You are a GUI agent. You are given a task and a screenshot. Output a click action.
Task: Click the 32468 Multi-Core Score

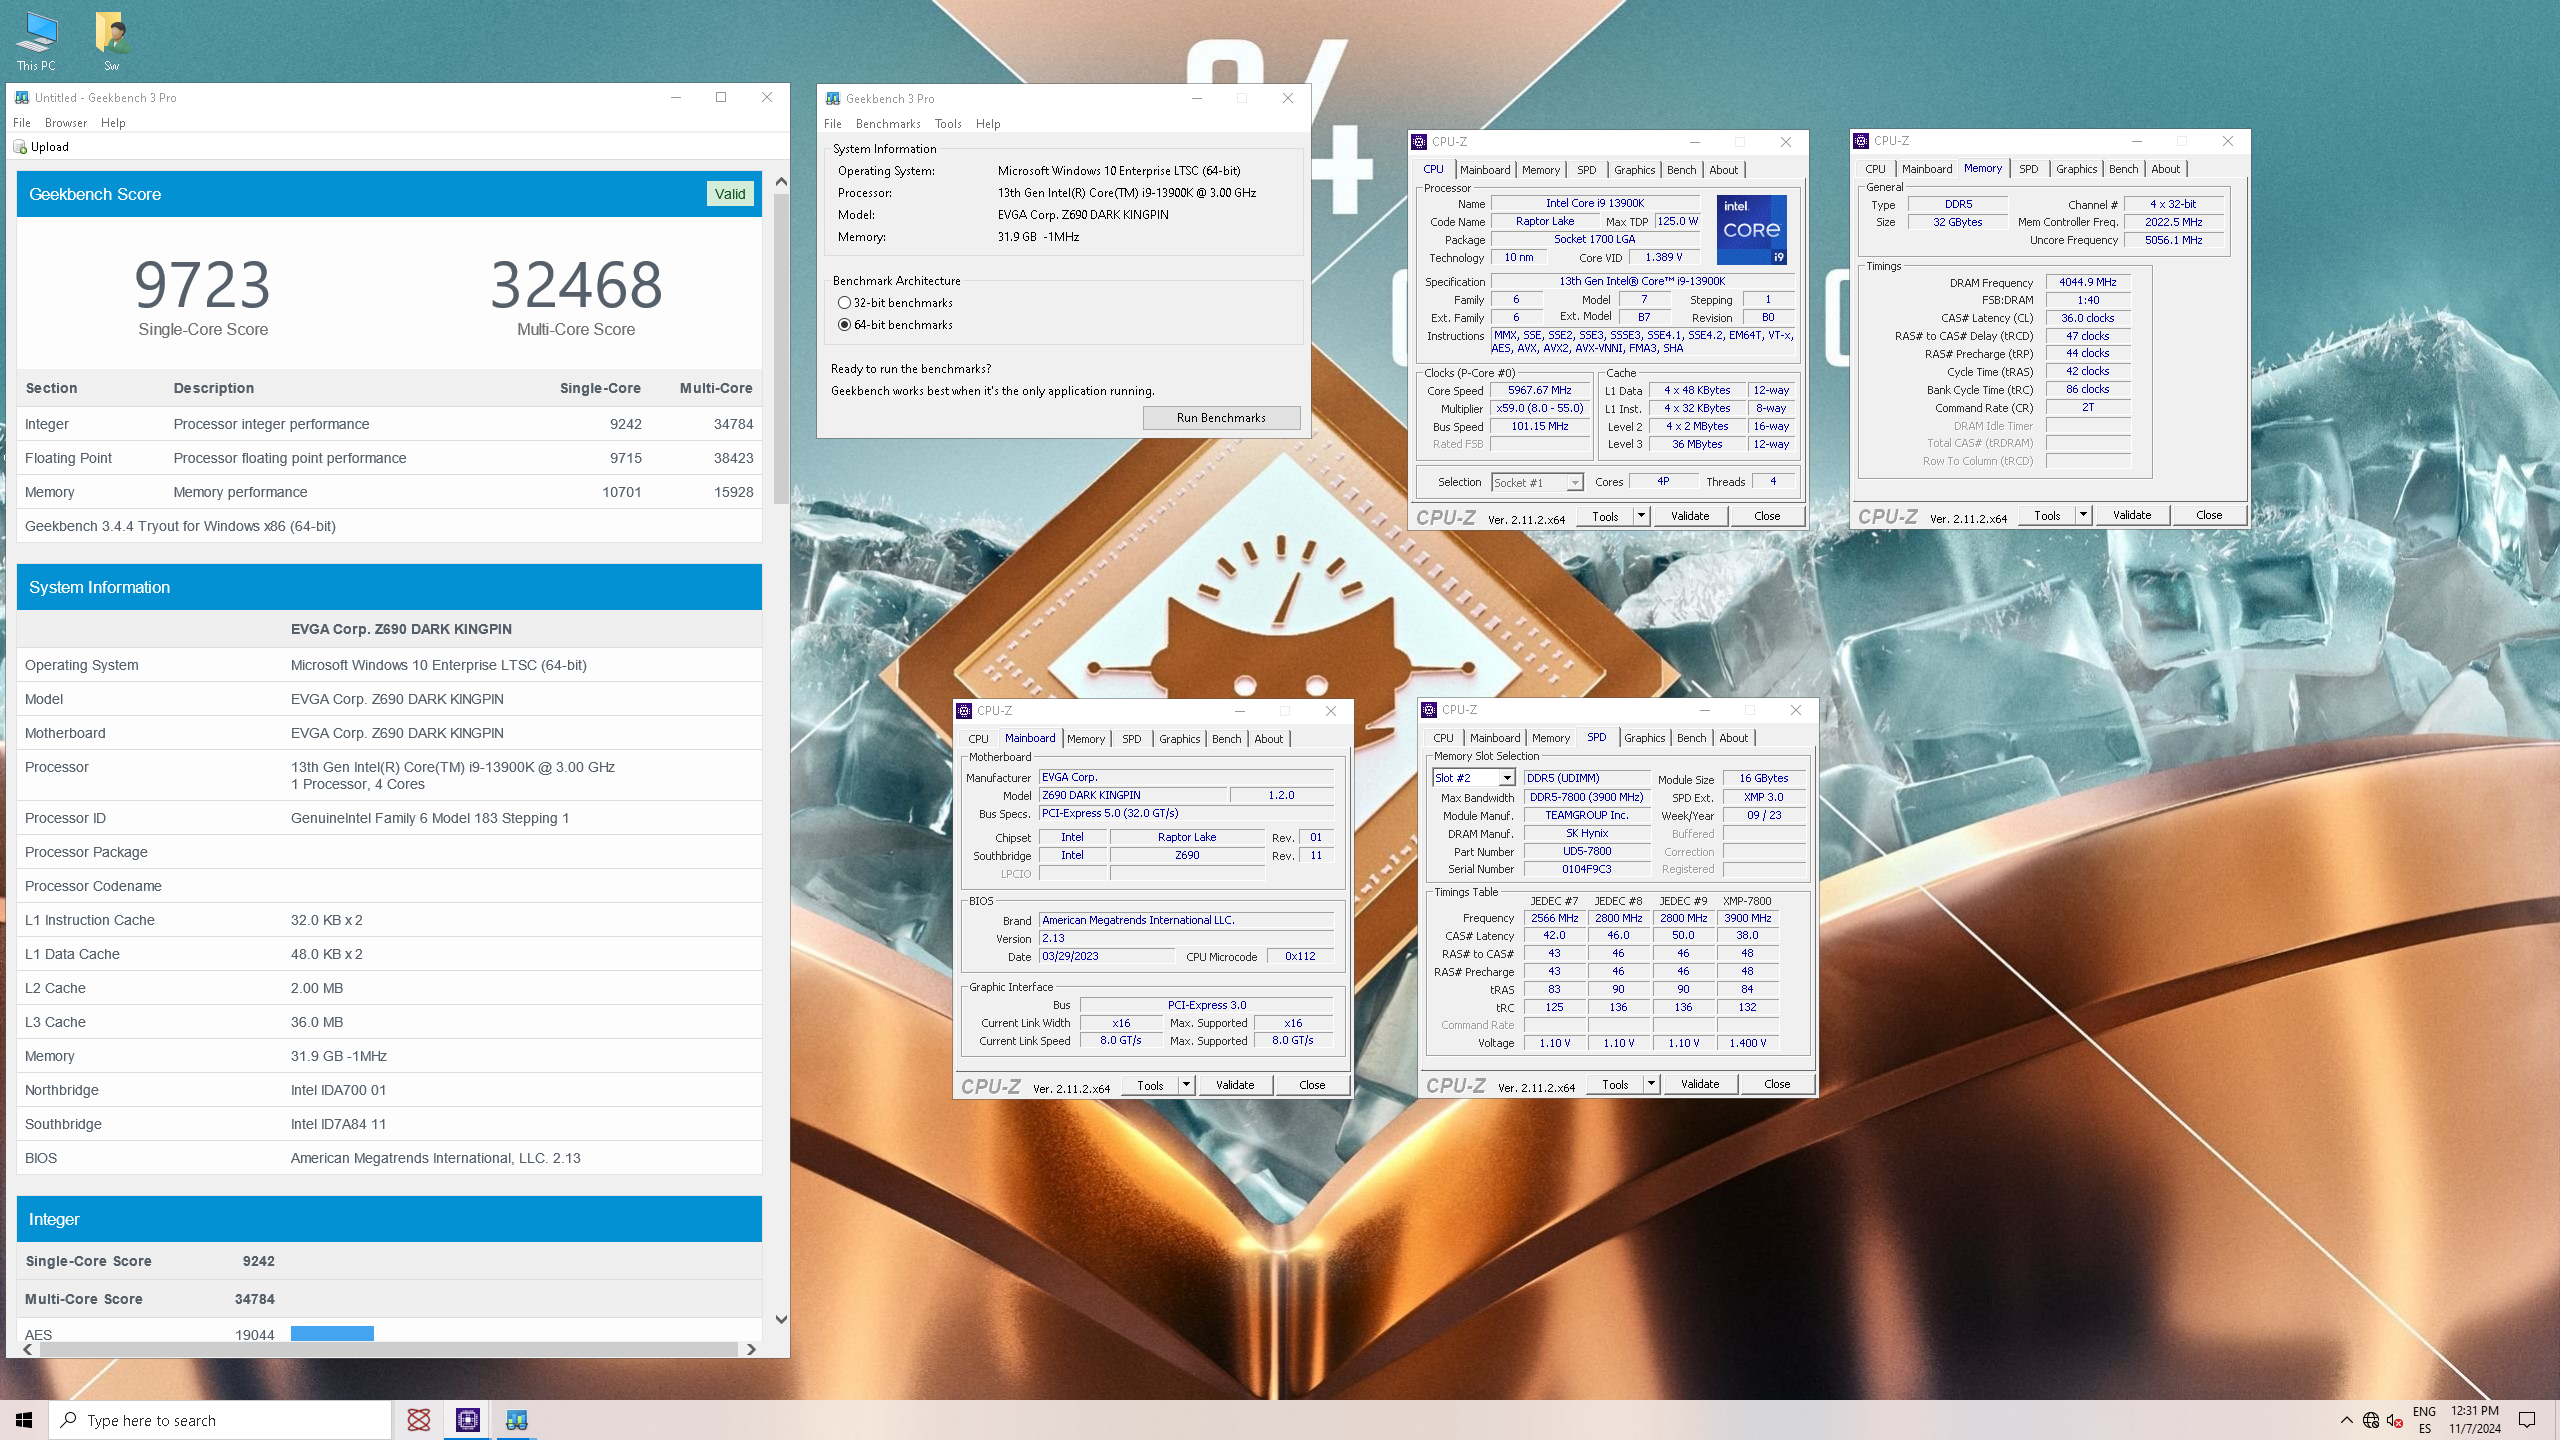[x=576, y=285]
